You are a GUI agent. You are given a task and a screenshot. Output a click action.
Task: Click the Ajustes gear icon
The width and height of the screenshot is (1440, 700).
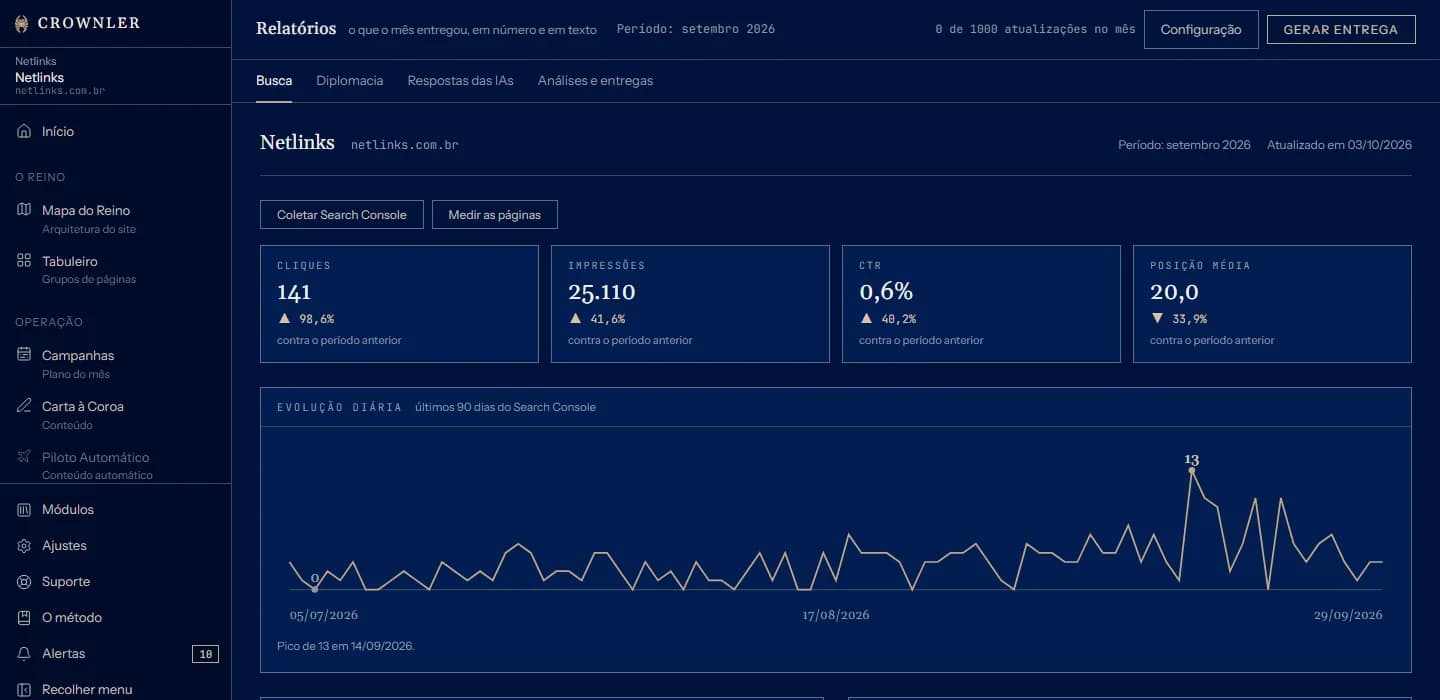pos(24,545)
